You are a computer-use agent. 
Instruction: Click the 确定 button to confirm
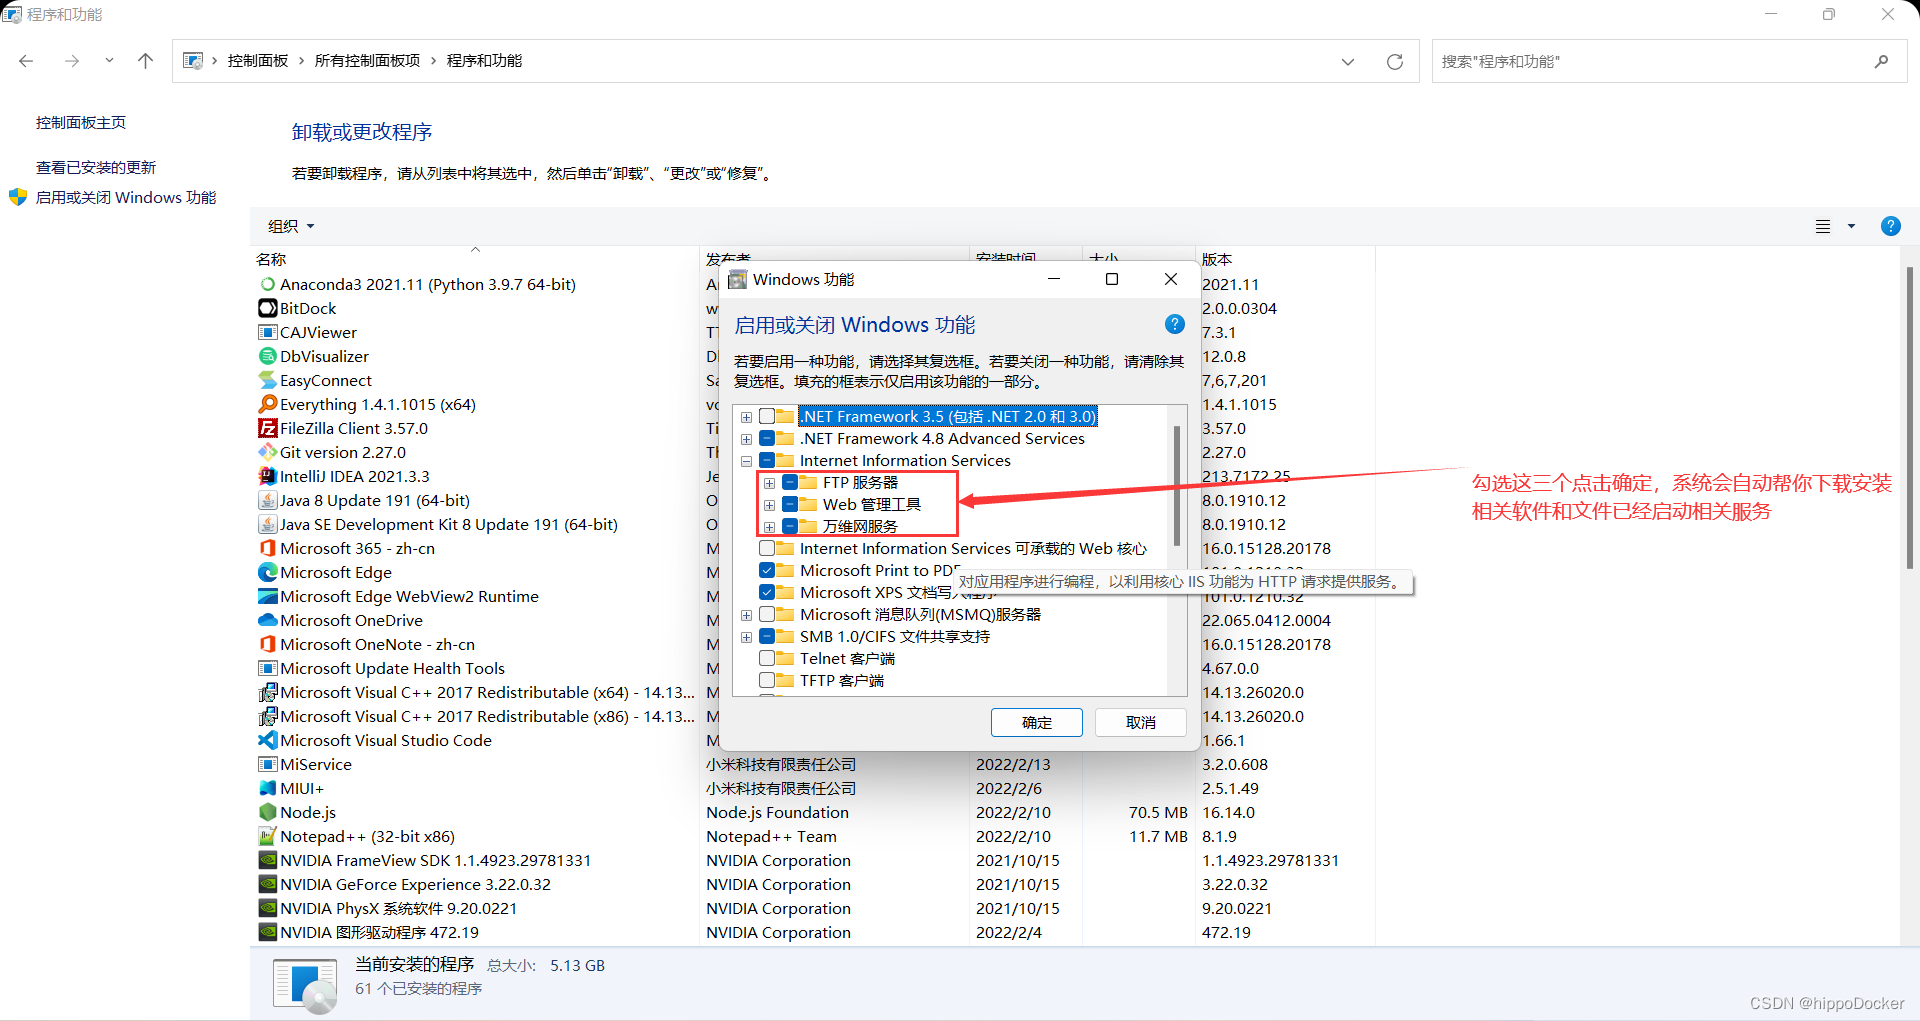[x=1036, y=722]
